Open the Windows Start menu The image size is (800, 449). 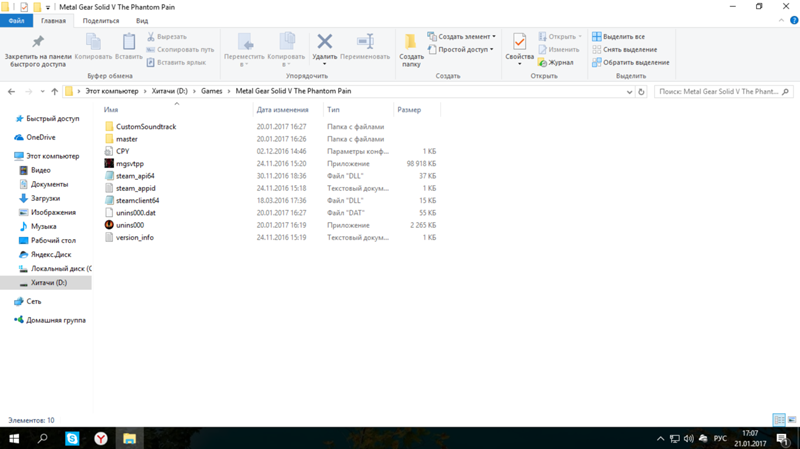[x=14, y=438]
